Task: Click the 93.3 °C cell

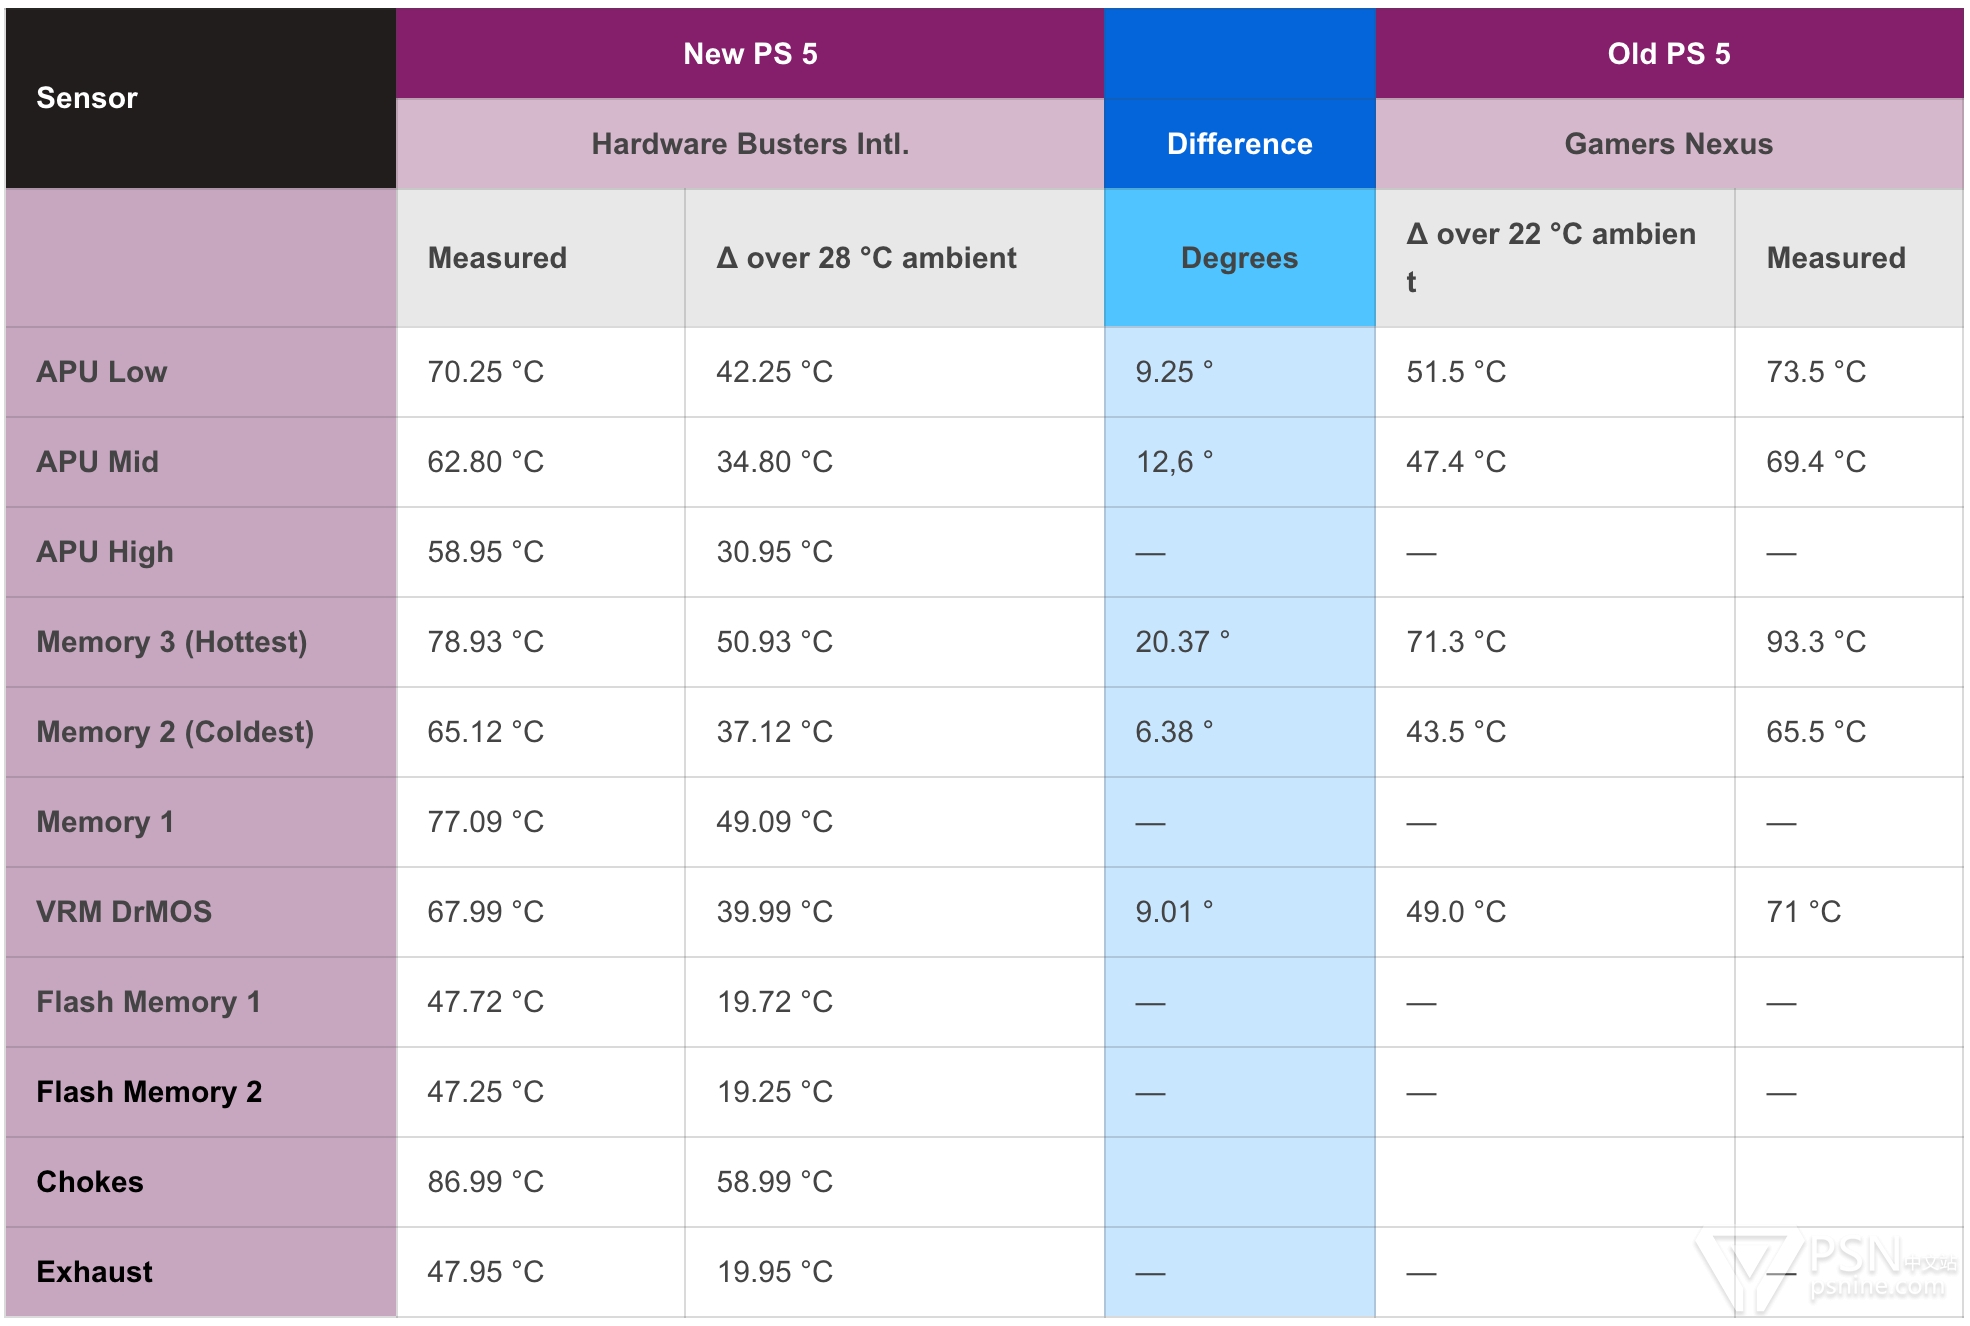Action: click(x=1849, y=642)
